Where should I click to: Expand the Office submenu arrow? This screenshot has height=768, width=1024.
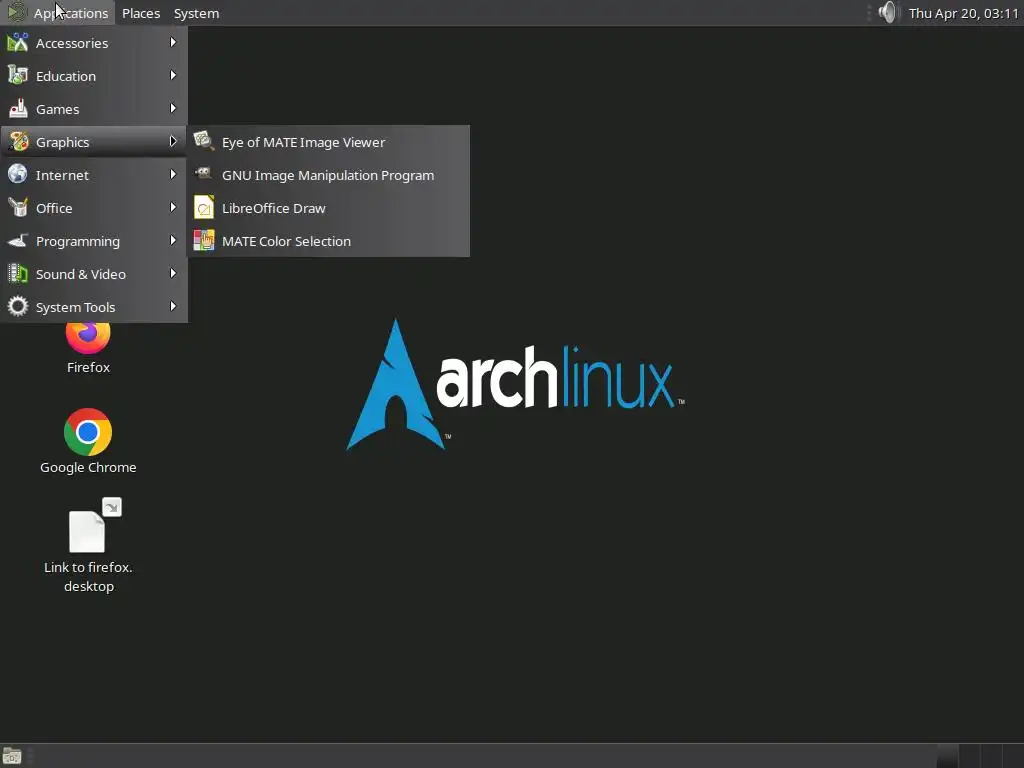click(x=173, y=207)
